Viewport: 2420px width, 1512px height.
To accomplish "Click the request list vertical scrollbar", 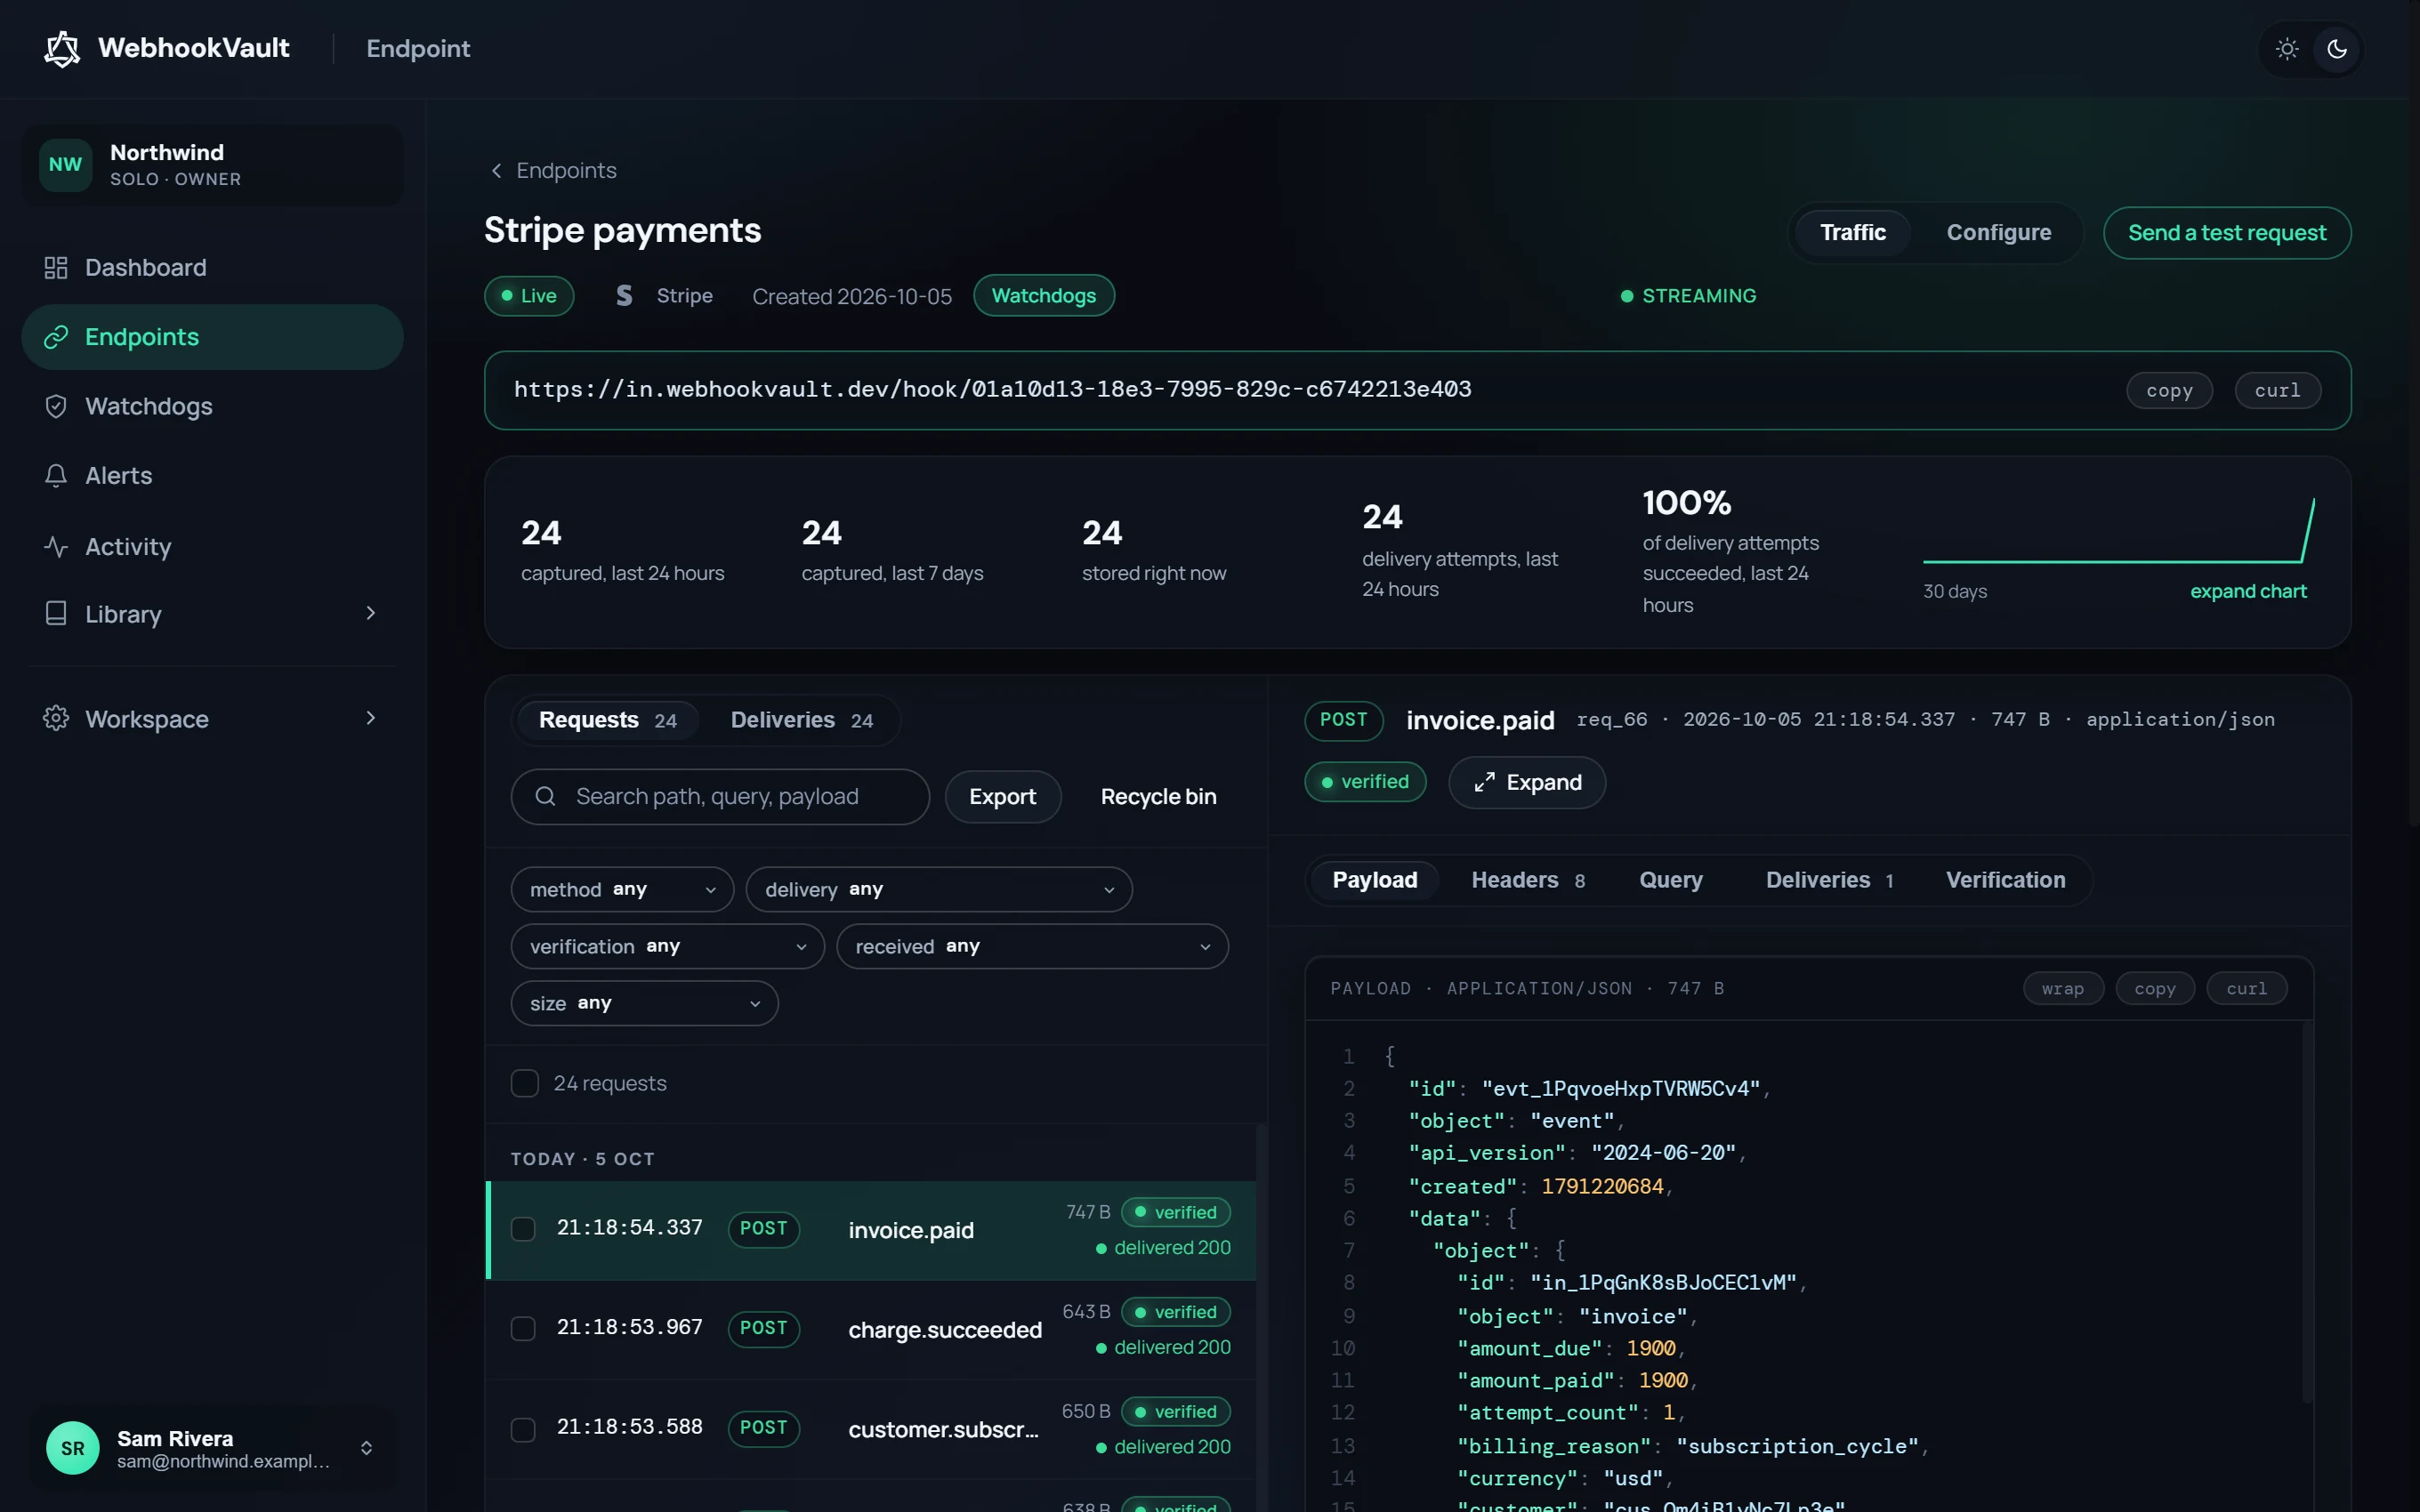I will (1261, 1316).
